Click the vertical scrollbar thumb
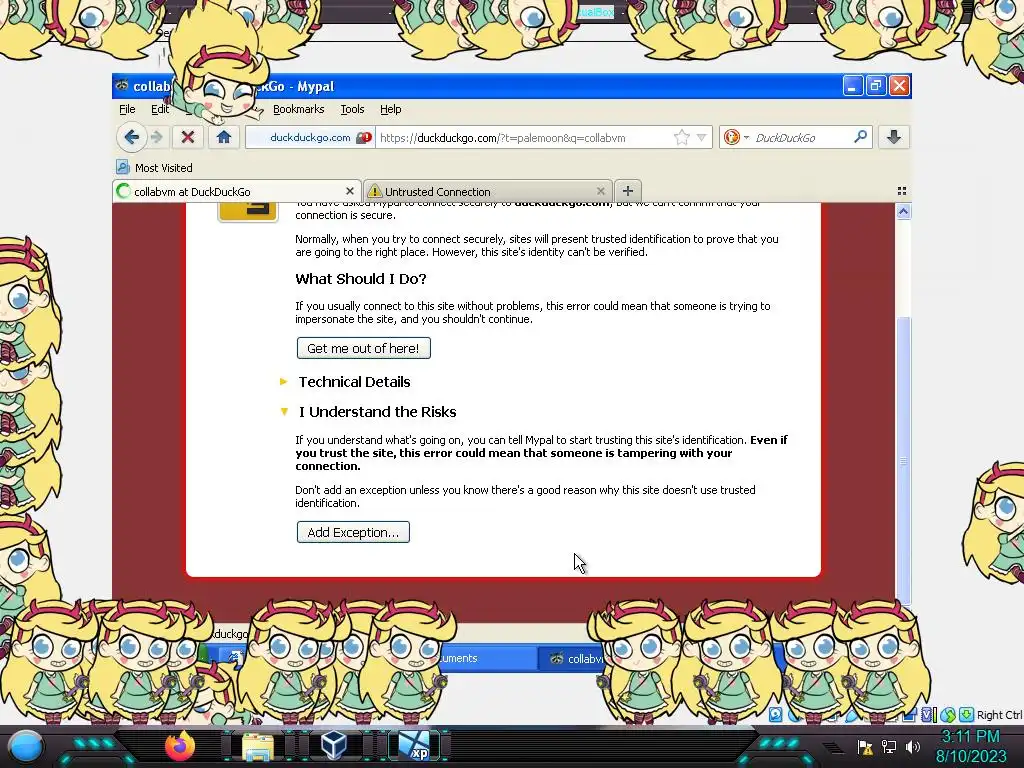Viewport: 1024px width, 768px height. pos(903,461)
